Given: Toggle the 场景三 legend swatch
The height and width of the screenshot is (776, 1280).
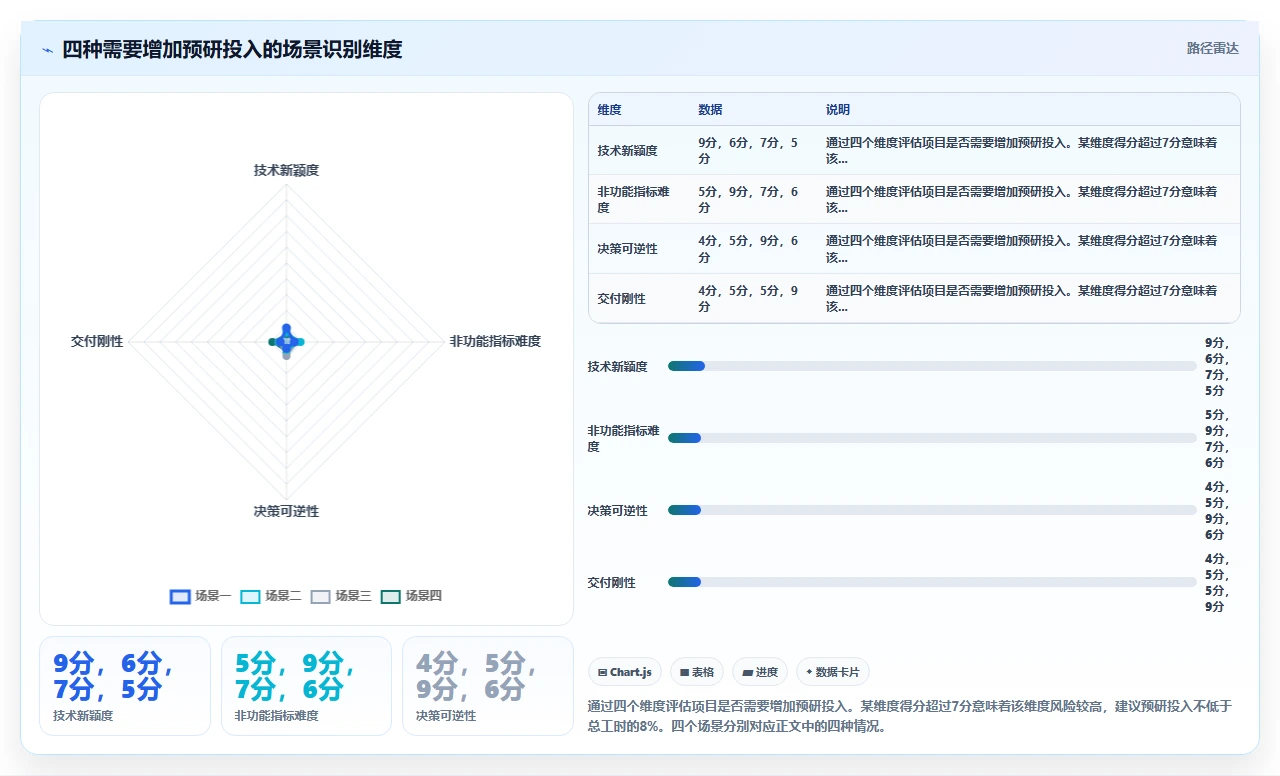Looking at the screenshot, I should point(320,596).
